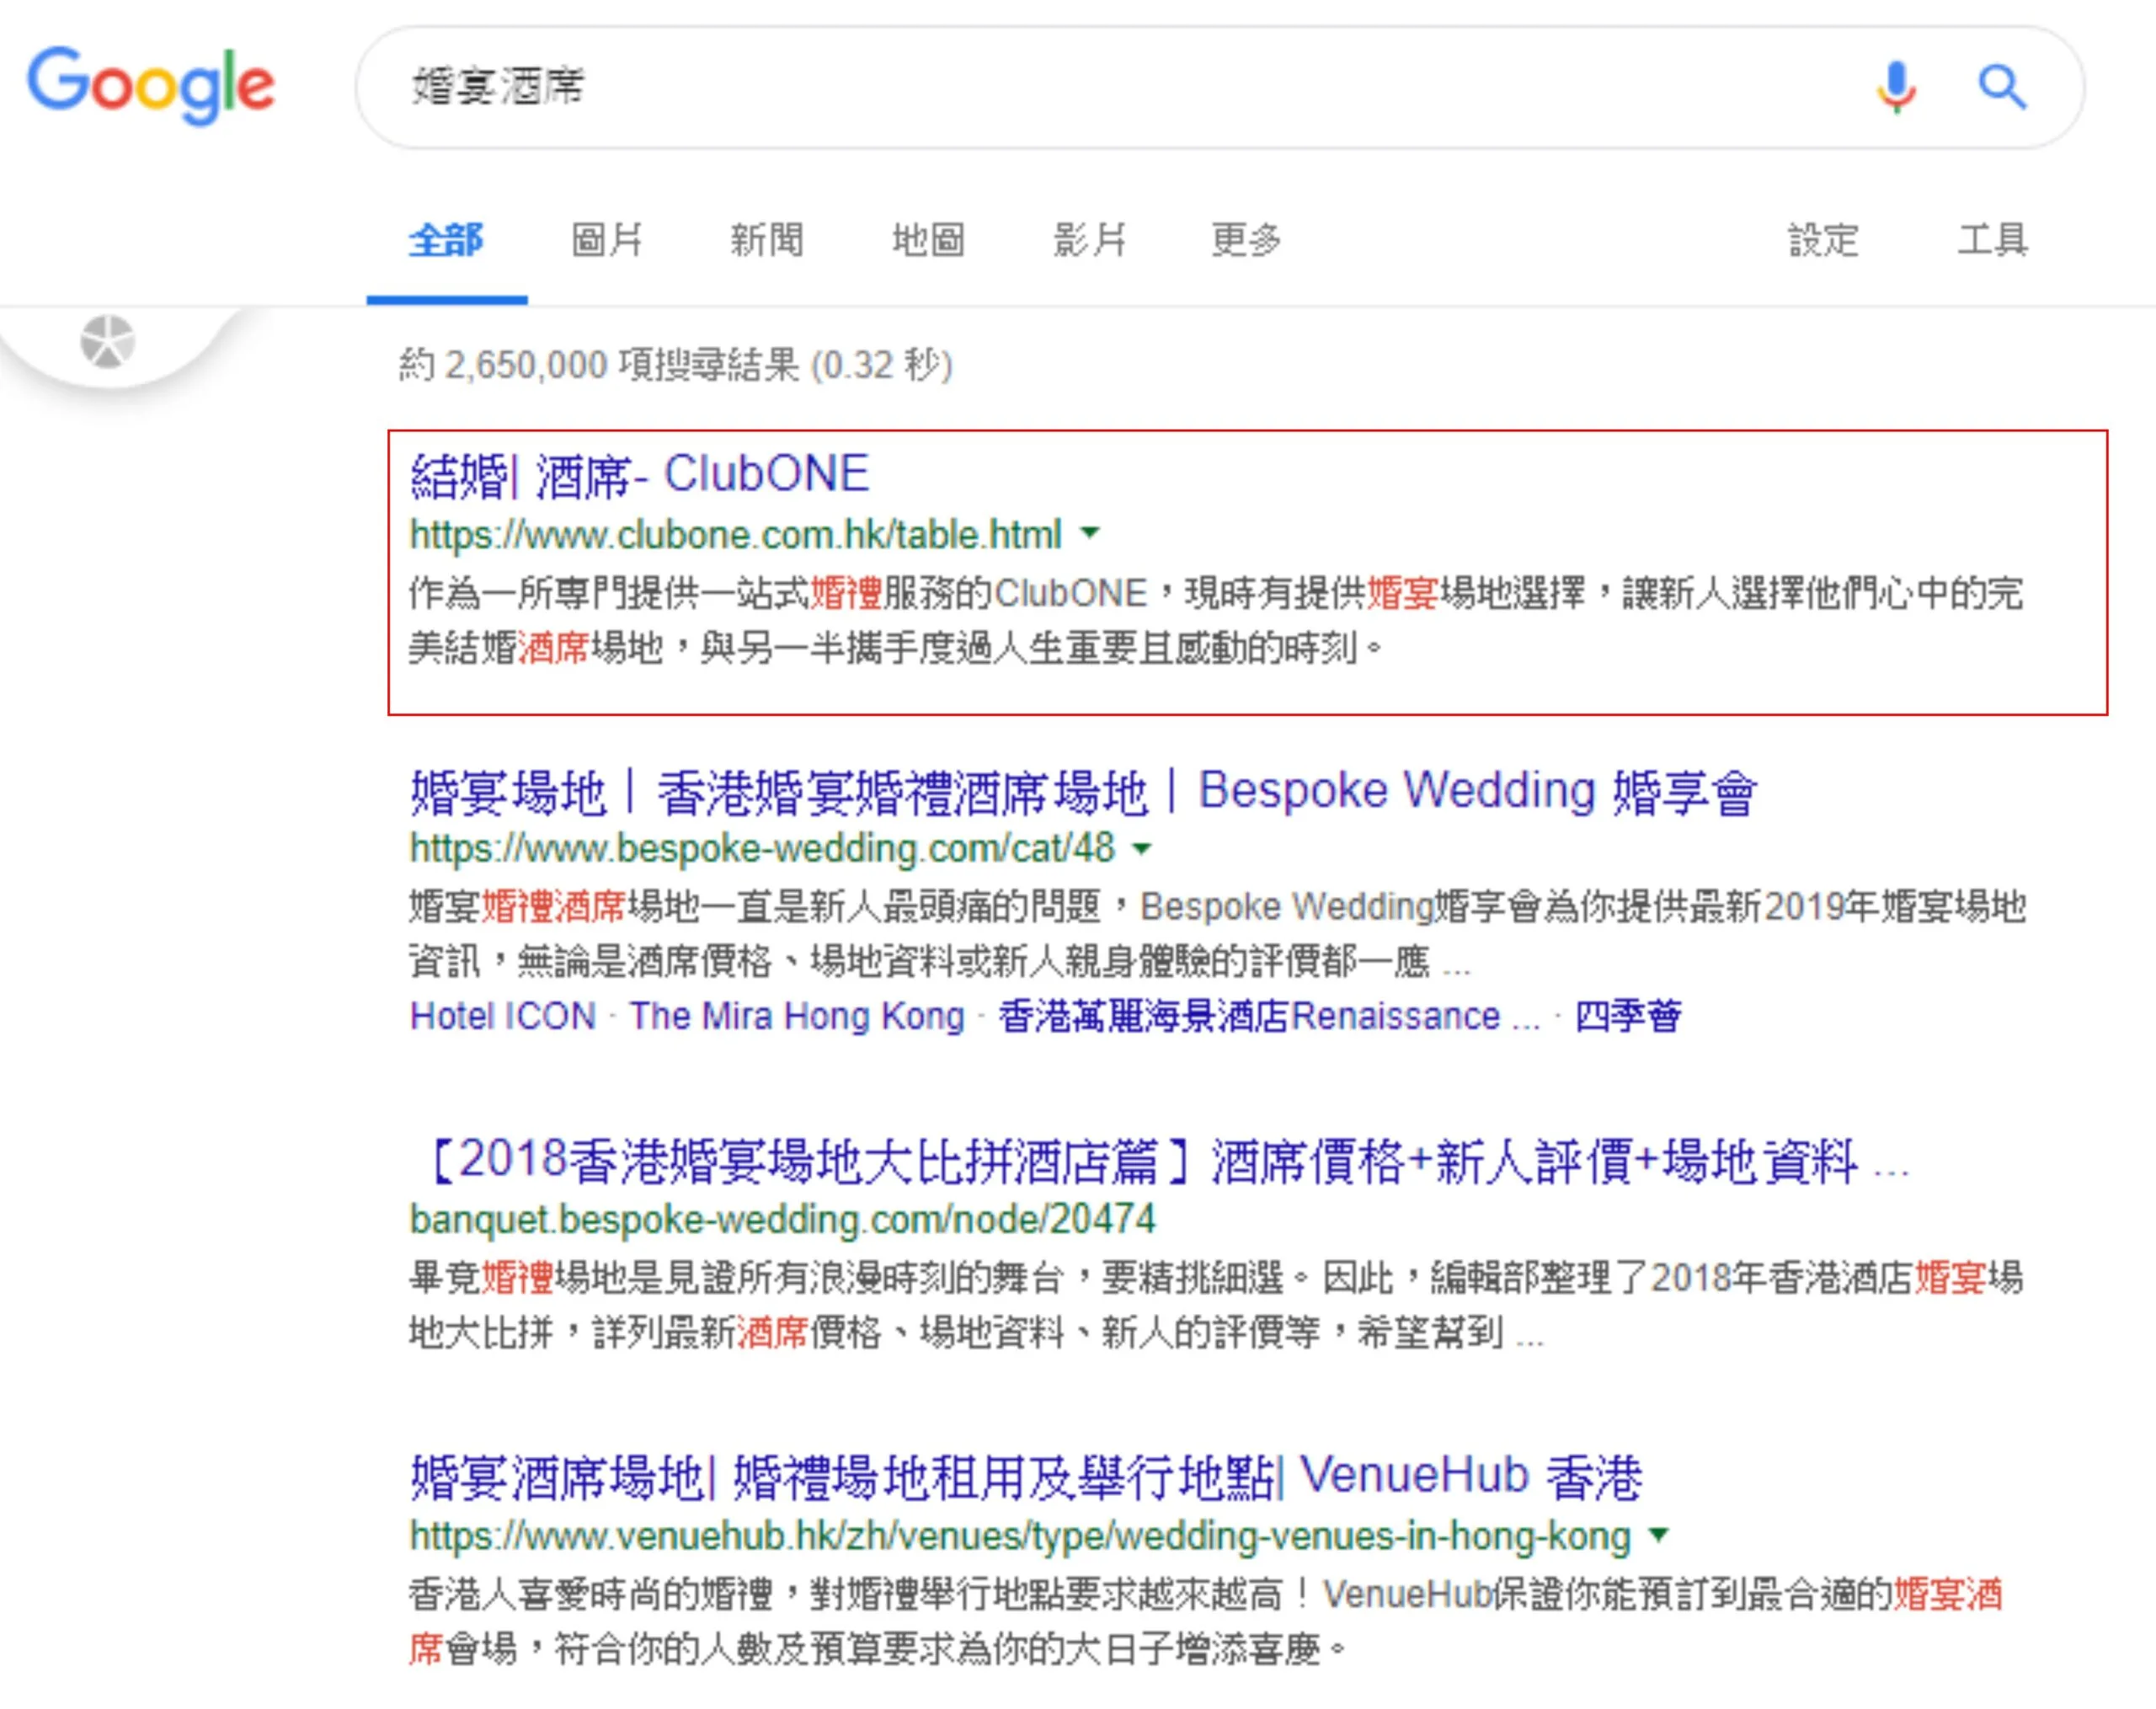
Task: Open the Hotel ICON sitelink
Action: click(x=503, y=1016)
